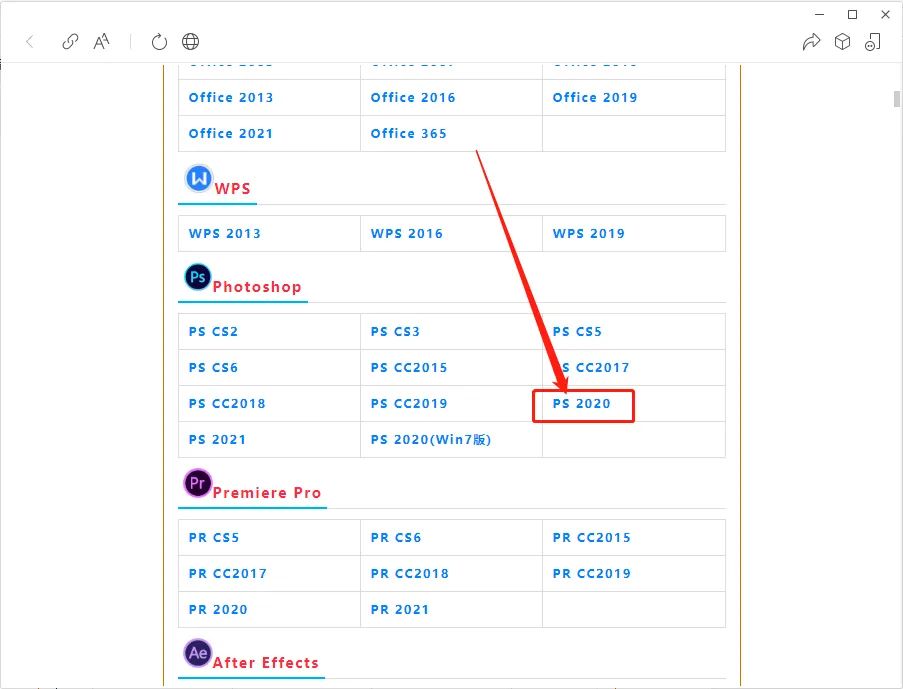This screenshot has height=689, width=903.
Task: Click the PS CS5 link
Action: [x=577, y=331]
